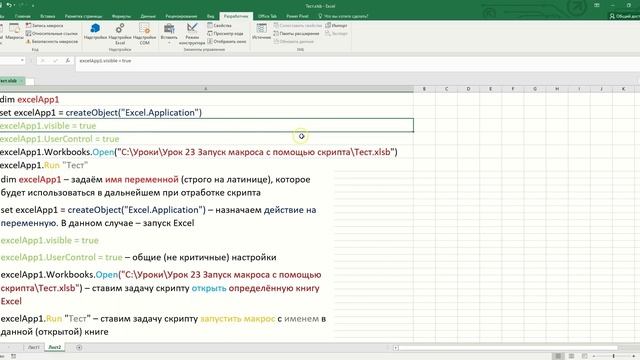The height and width of the screenshot is (360, 640).
Task: Open control Свойства (Properties)
Action: tap(220, 26)
